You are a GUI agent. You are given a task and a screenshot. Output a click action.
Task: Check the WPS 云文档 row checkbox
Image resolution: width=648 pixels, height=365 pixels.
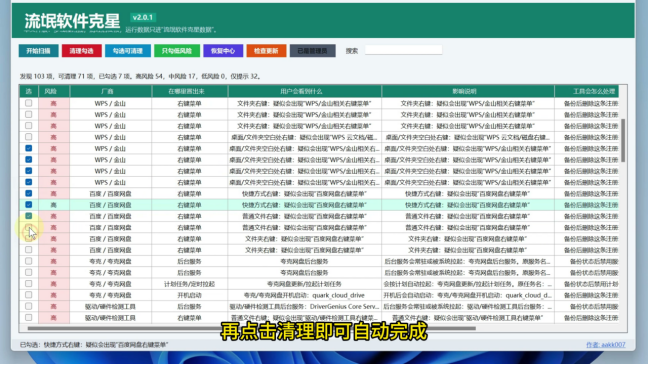tap(29, 137)
